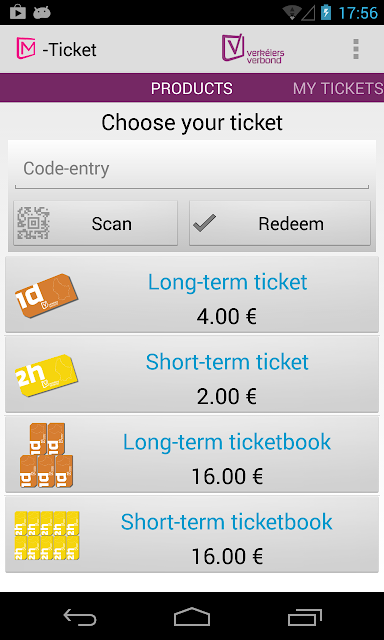Tap the Scan button label
This screenshot has height=640, width=384.
[x=111, y=224]
